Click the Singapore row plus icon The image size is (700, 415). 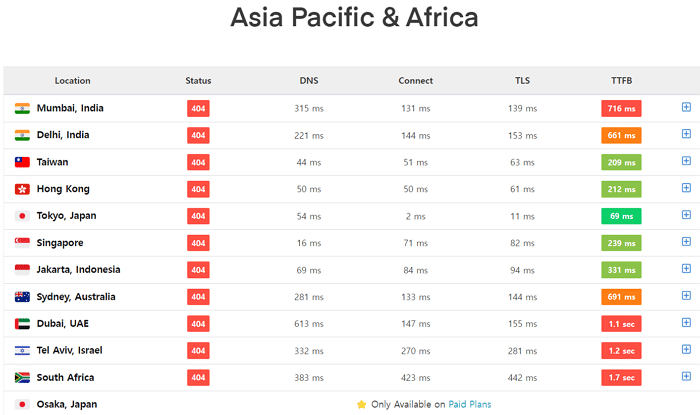686,241
